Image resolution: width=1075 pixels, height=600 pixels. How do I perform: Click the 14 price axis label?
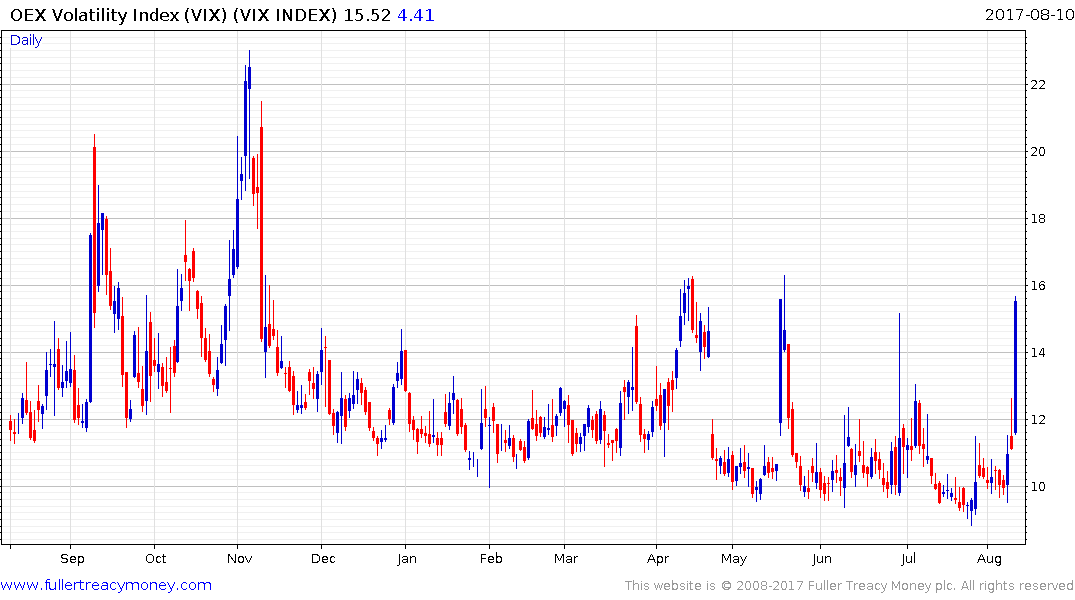[x=1038, y=352]
